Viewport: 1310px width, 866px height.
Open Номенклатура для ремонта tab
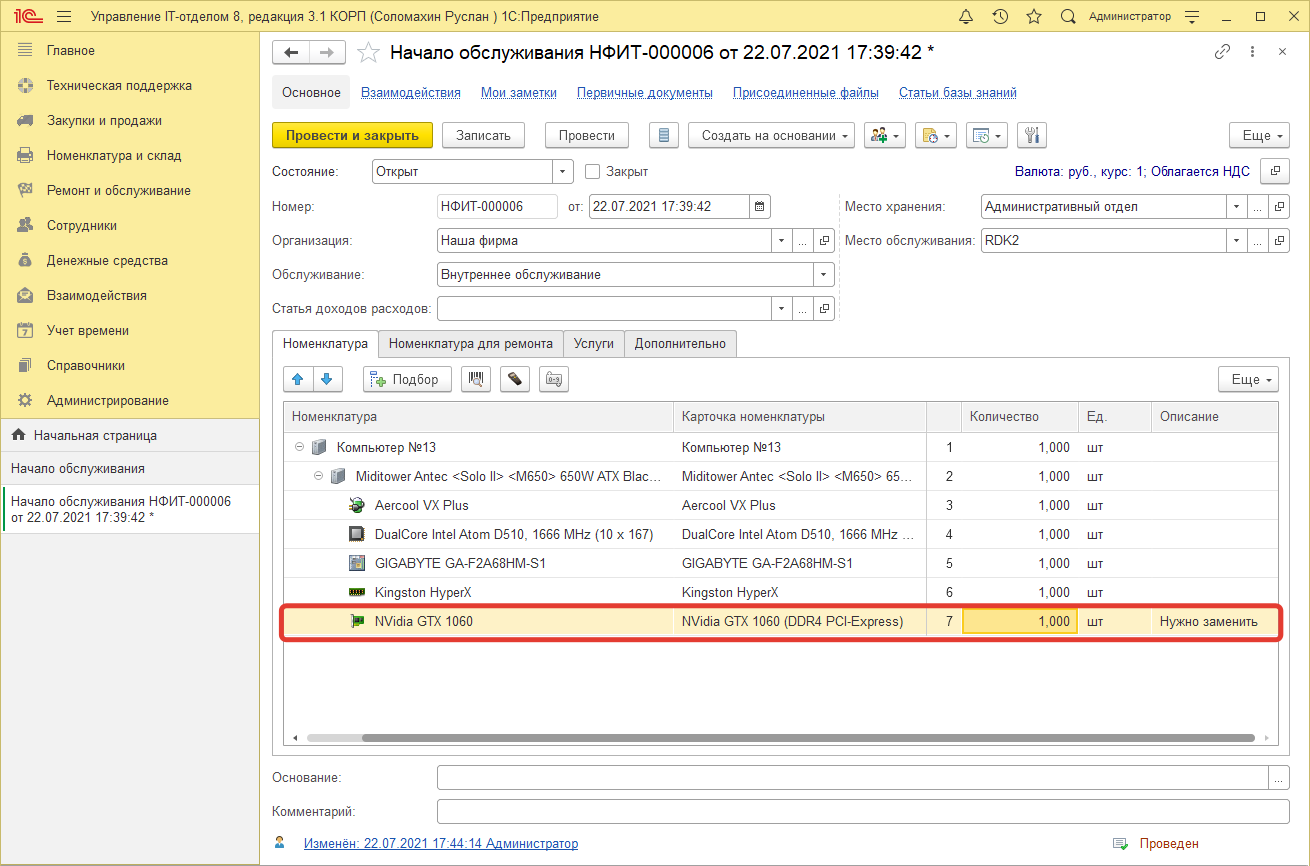[x=470, y=343]
